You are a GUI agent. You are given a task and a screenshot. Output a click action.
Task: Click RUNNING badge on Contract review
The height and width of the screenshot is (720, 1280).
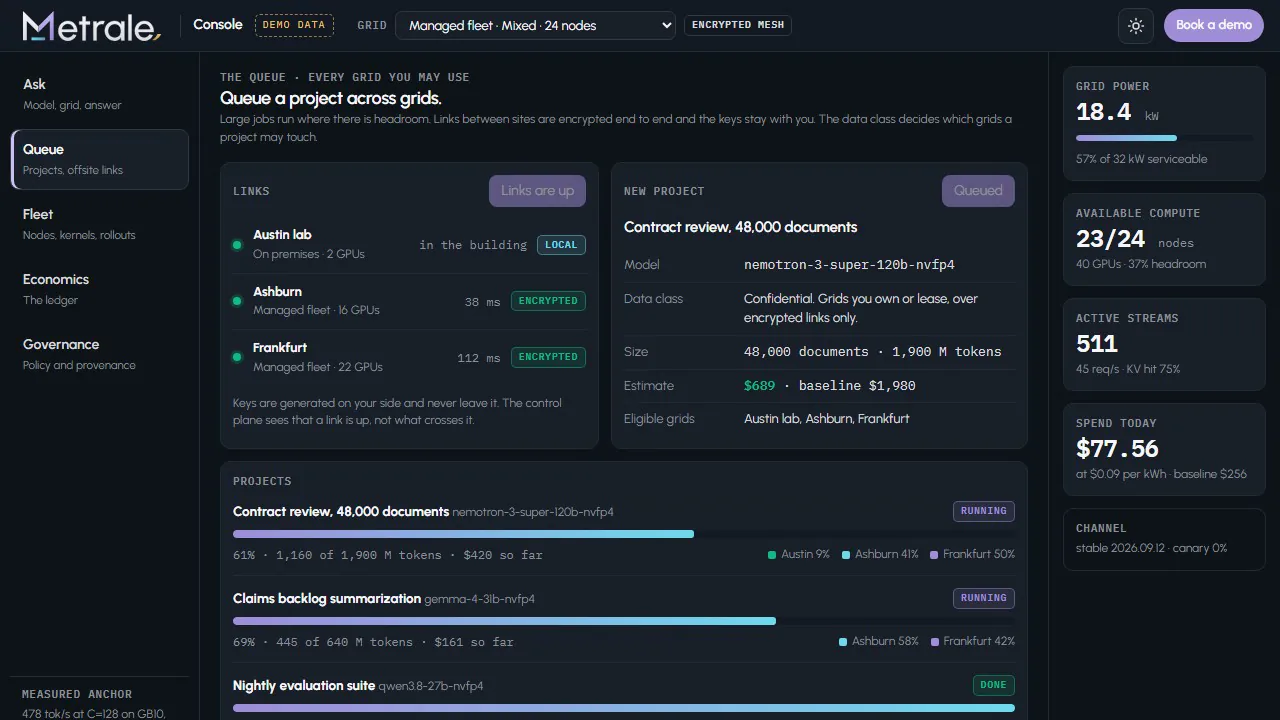[x=984, y=511]
